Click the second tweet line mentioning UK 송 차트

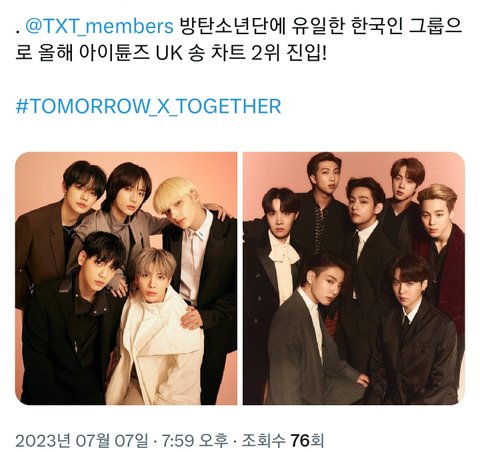(x=172, y=54)
